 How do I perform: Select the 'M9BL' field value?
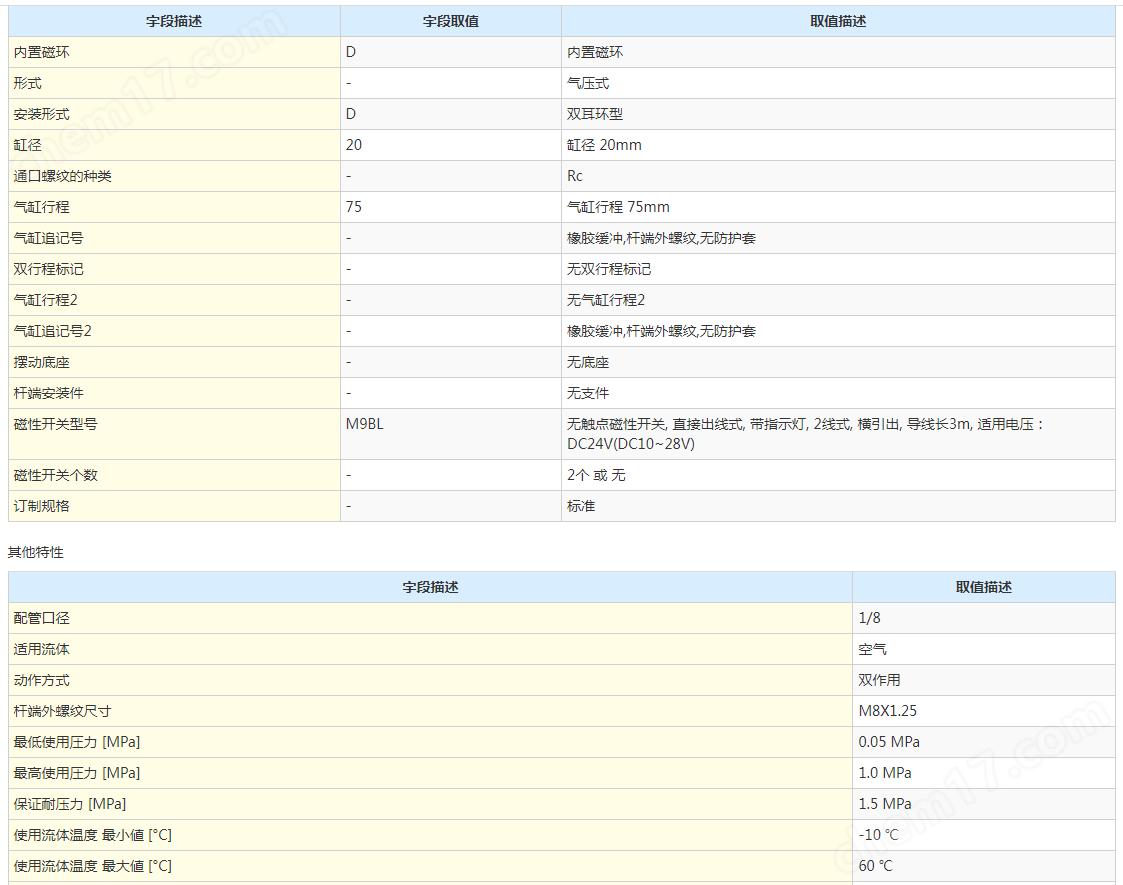click(x=365, y=424)
